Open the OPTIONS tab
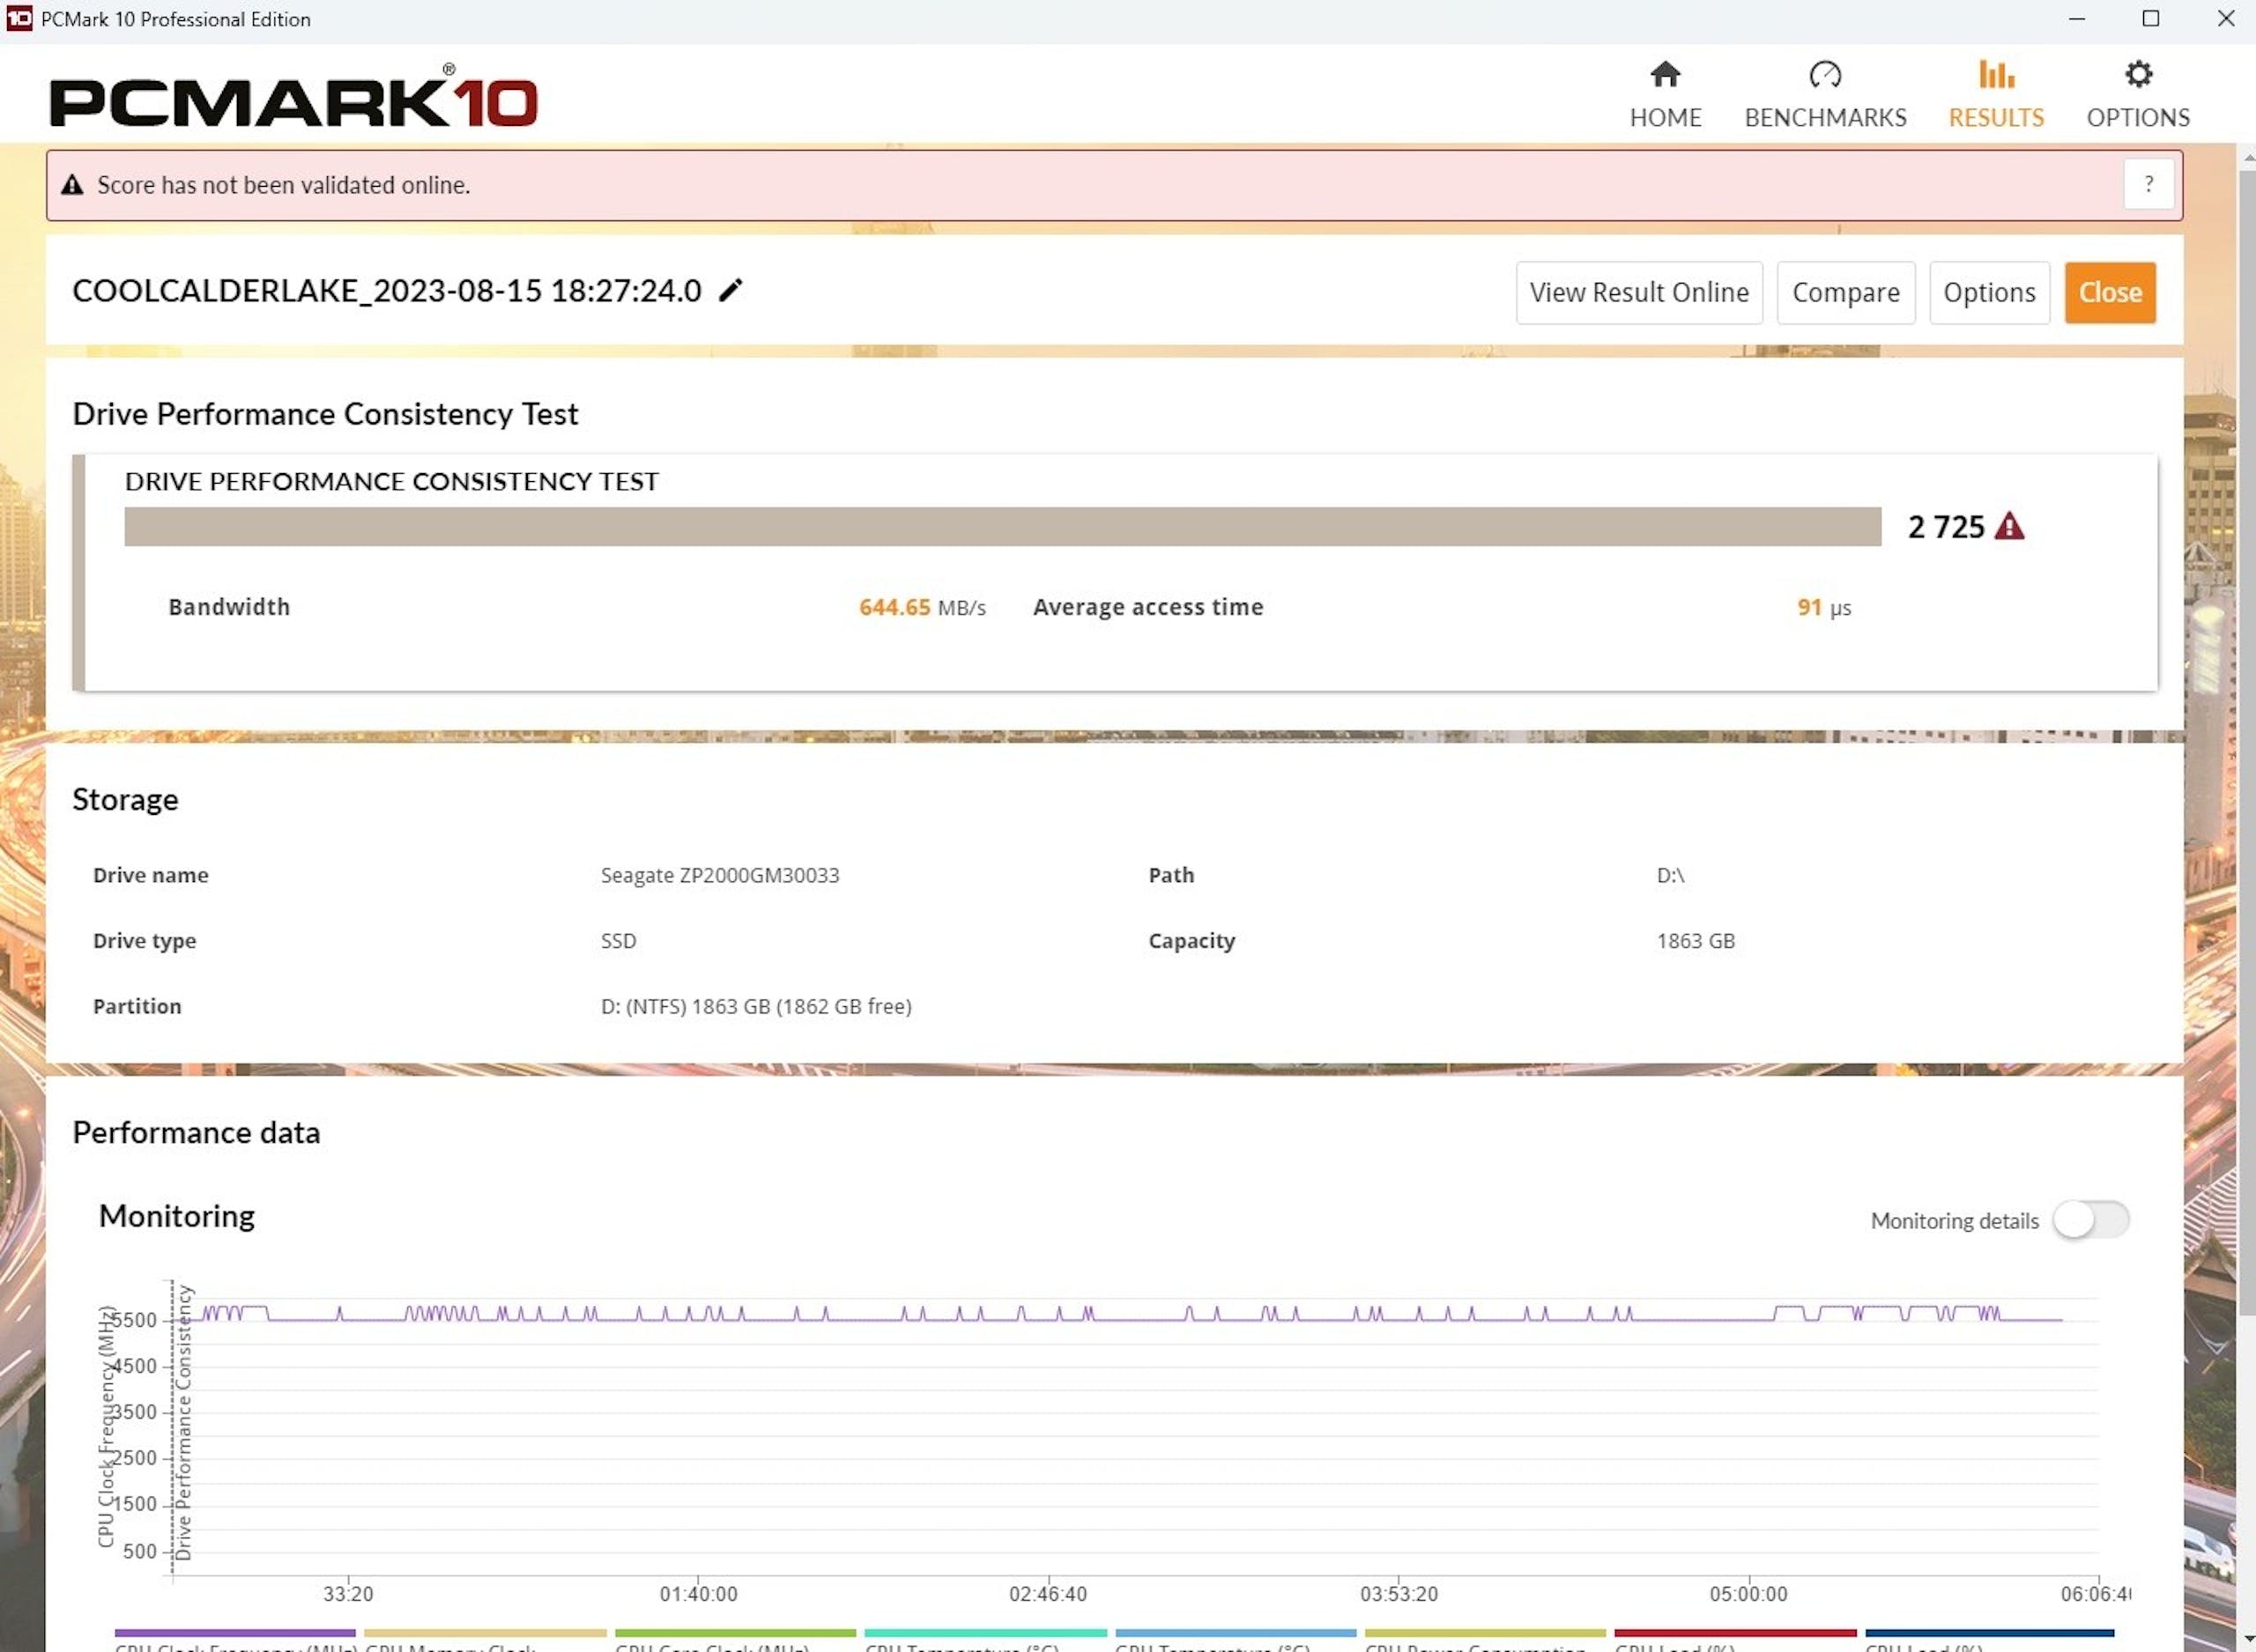The image size is (2256, 1652). (x=2138, y=95)
